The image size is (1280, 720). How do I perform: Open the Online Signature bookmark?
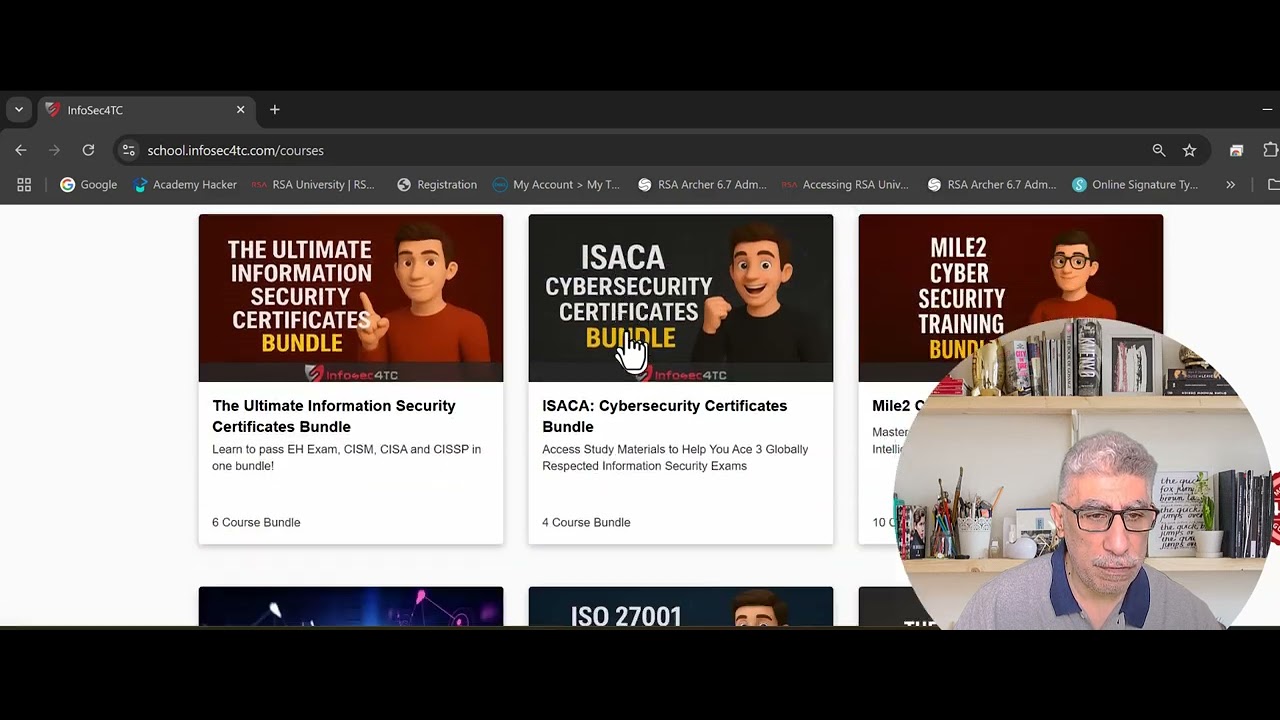1135,184
